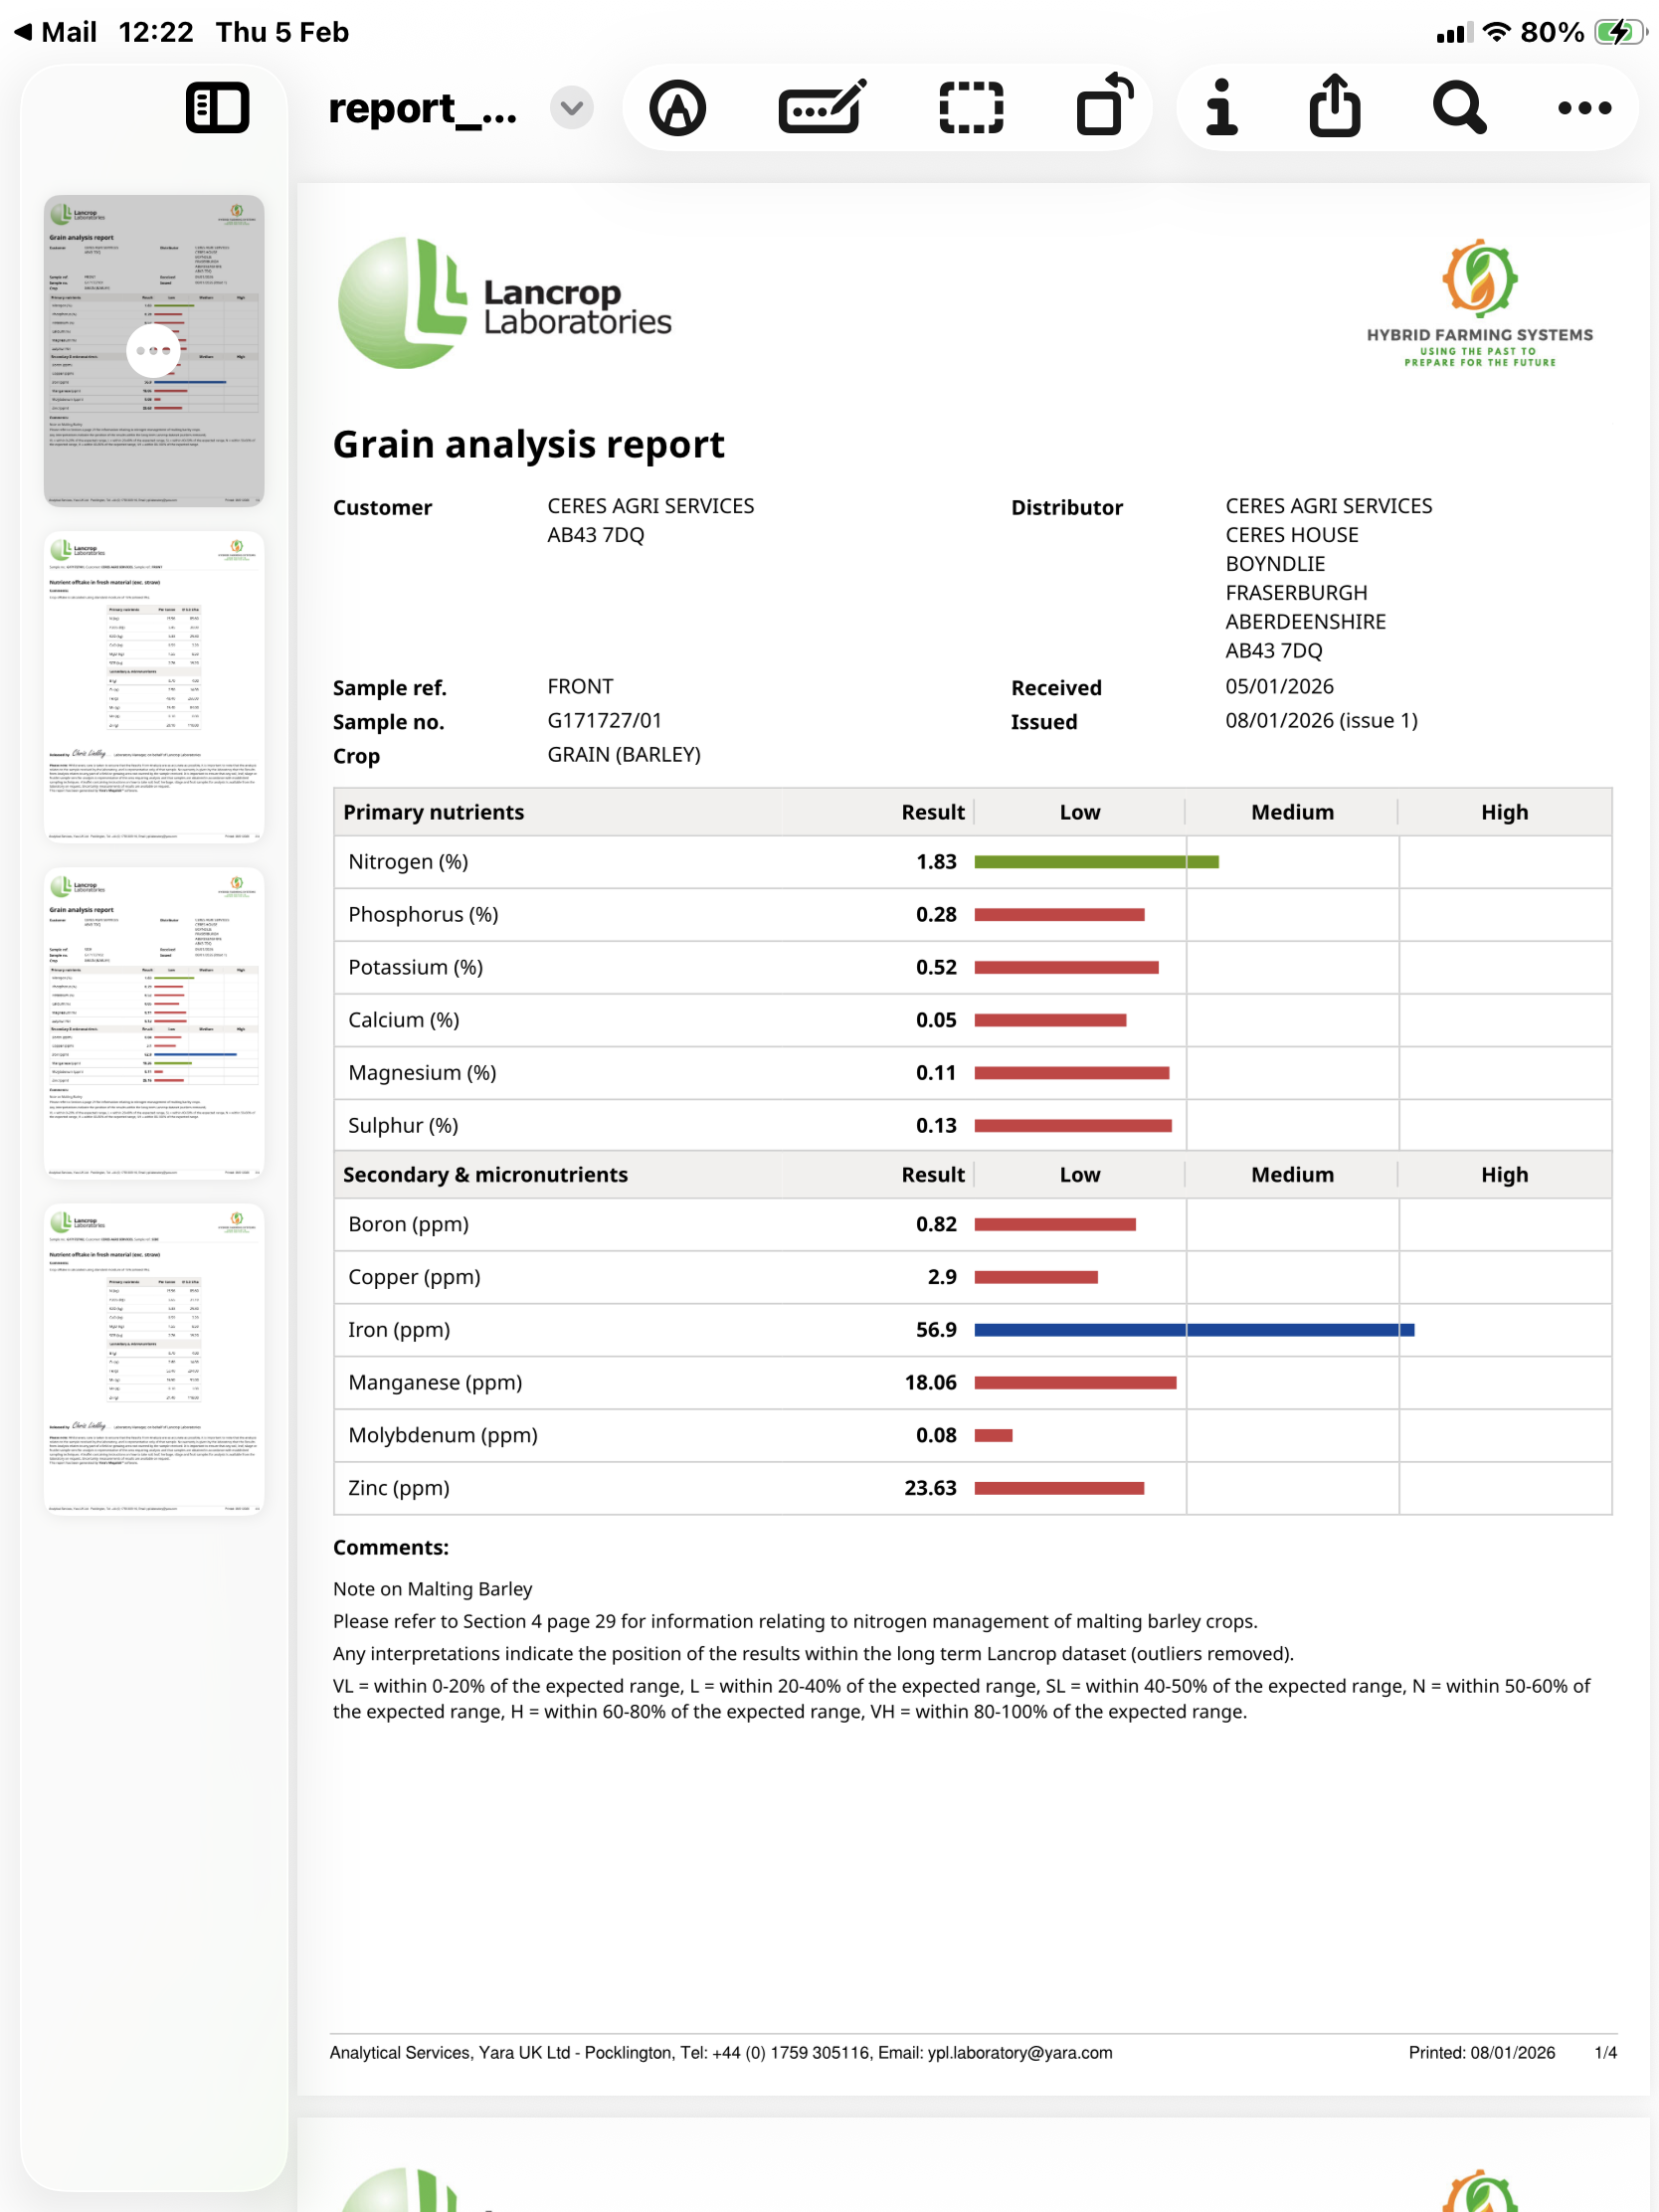Select the "Secondary & micronutrients" header
This screenshot has width=1659, height=2212.
point(486,1175)
